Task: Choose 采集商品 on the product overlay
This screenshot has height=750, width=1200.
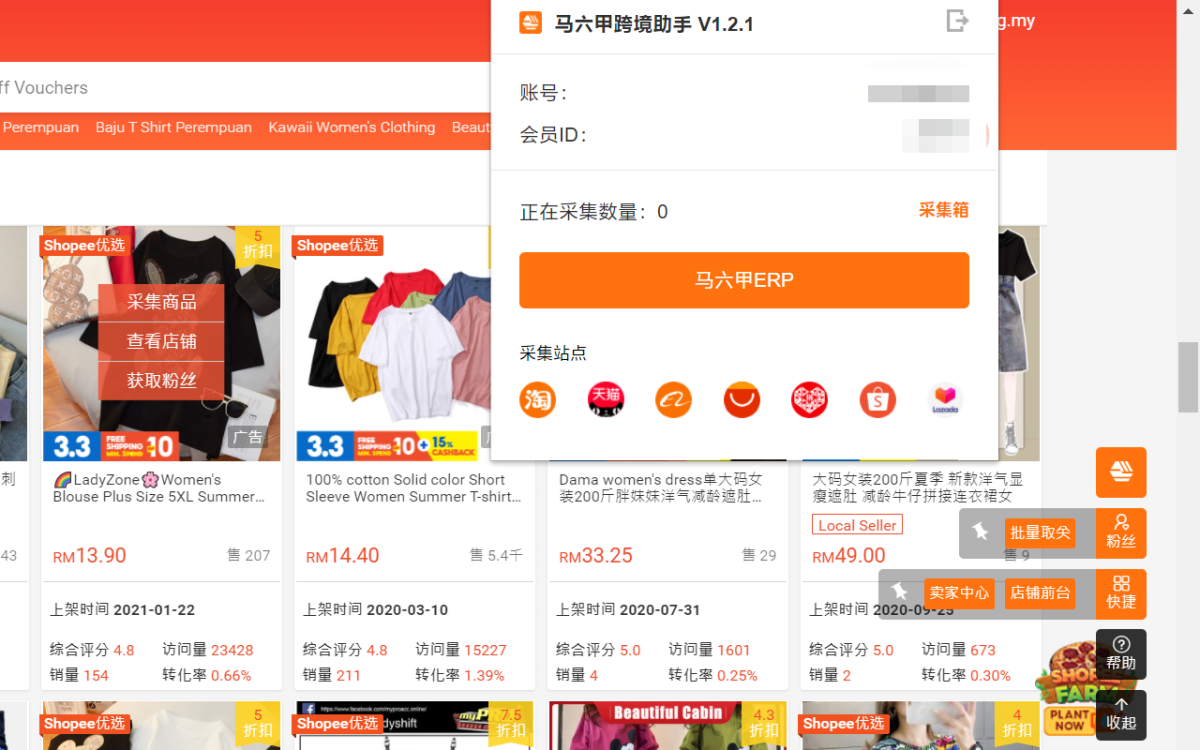Action: [x=161, y=302]
